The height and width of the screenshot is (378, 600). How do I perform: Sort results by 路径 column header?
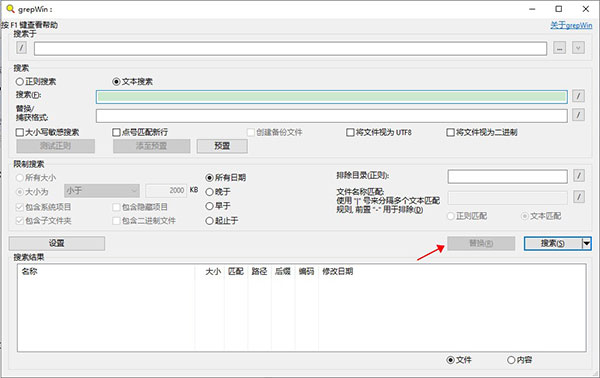click(259, 272)
